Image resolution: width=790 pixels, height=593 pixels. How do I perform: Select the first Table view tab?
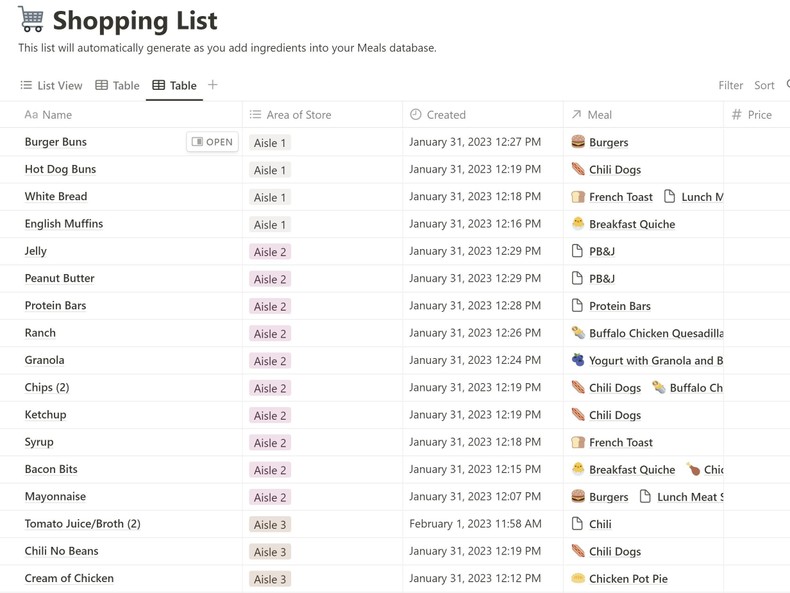(x=117, y=86)
